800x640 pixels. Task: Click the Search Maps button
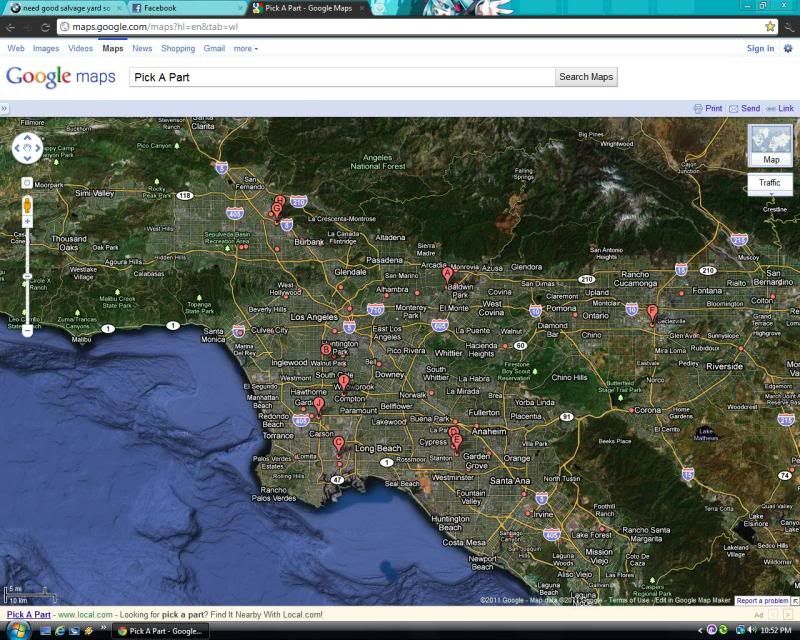[586, 77]
